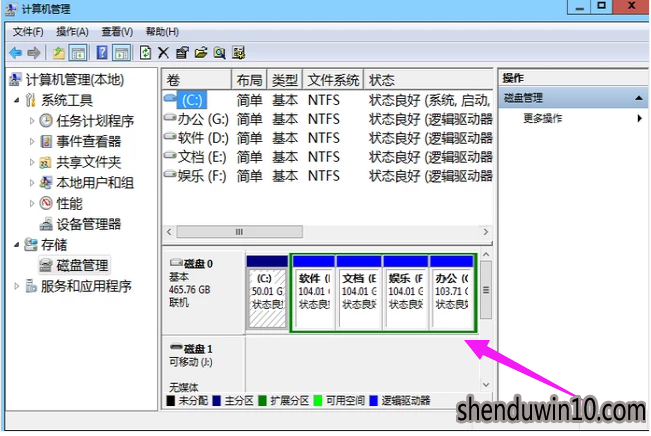Sort by the 布局 column header
Screen dimensions: 651x436
[249, 80]
